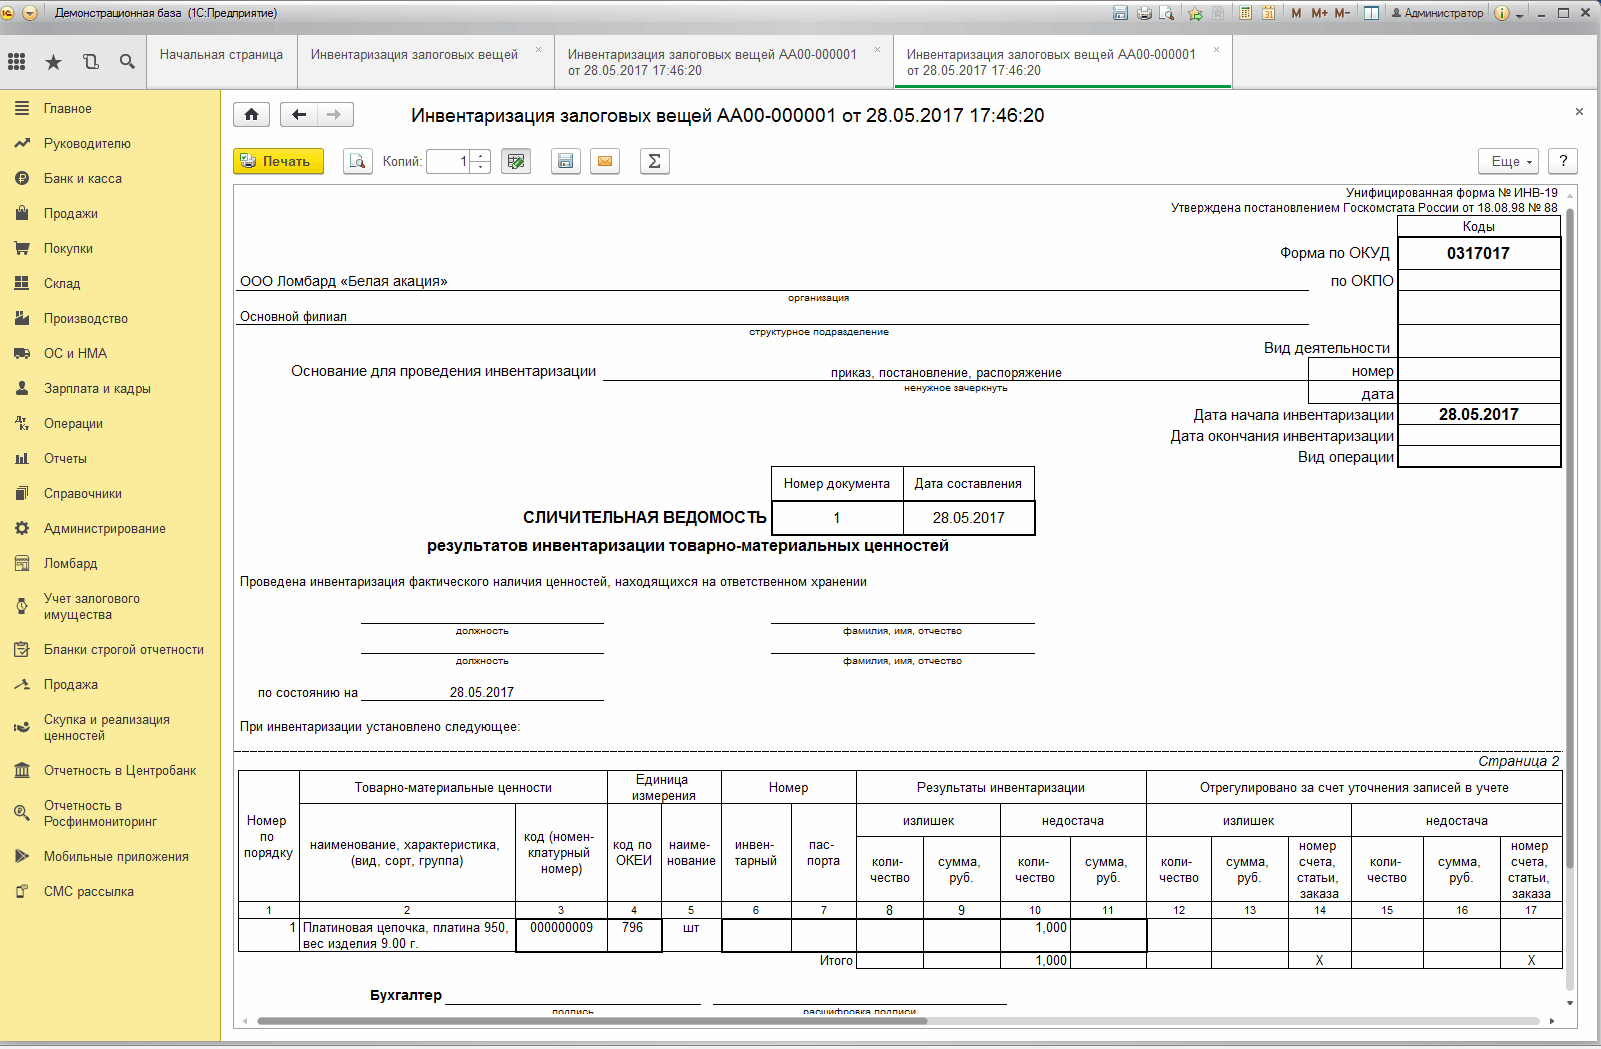The width and height of the screenshot is (1601, 1049).
Task: Open calendar icon in title bar
Action: click(x=1269, y=13)
